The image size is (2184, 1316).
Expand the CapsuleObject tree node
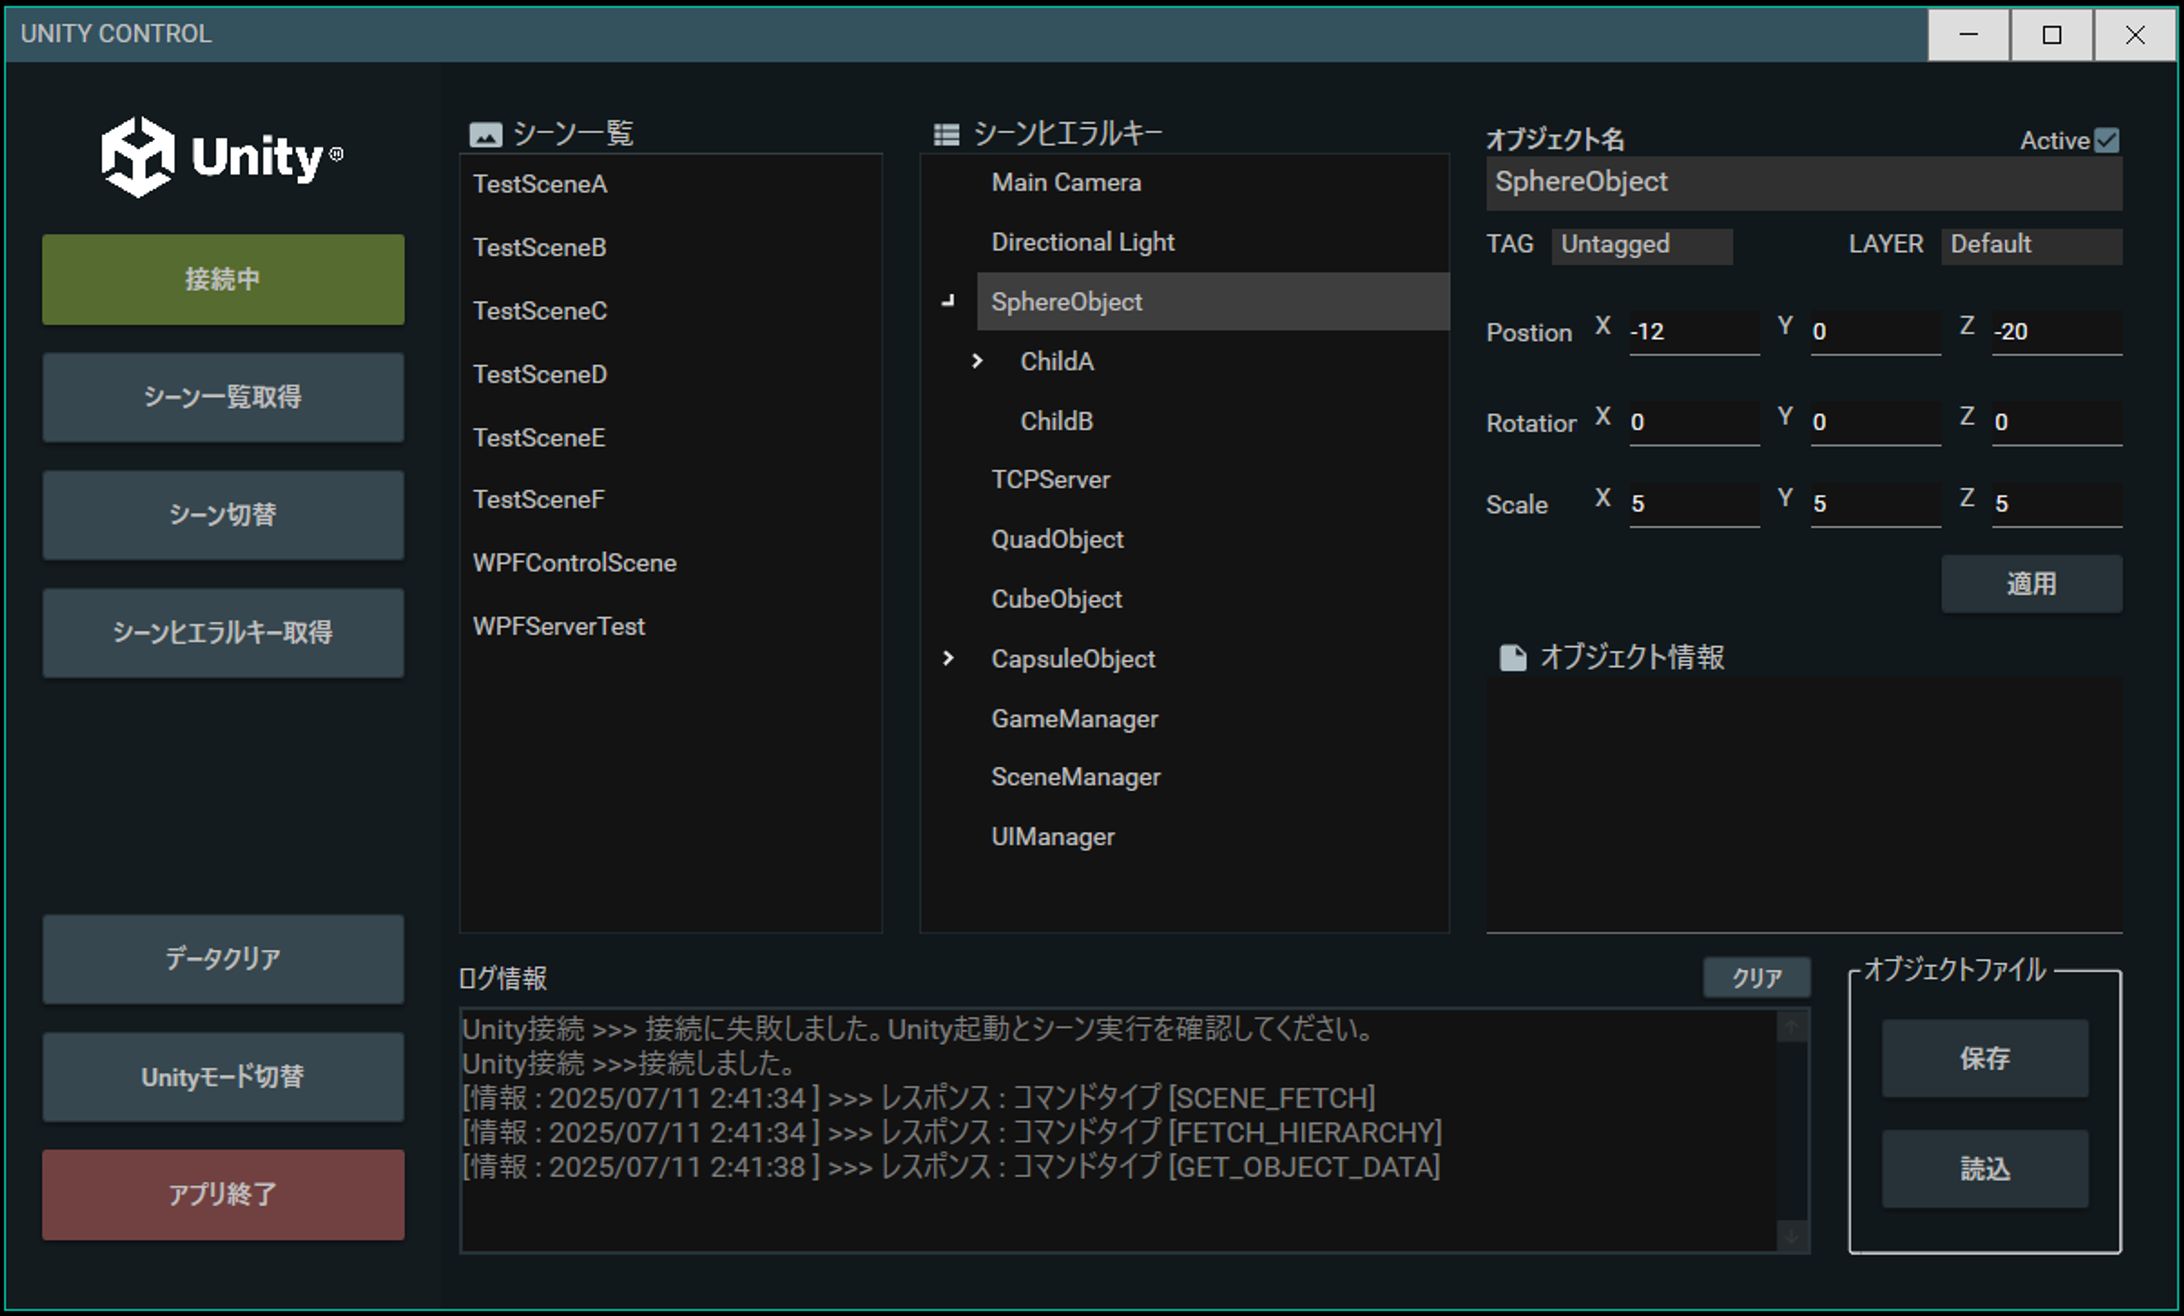[x=948, y=658]
